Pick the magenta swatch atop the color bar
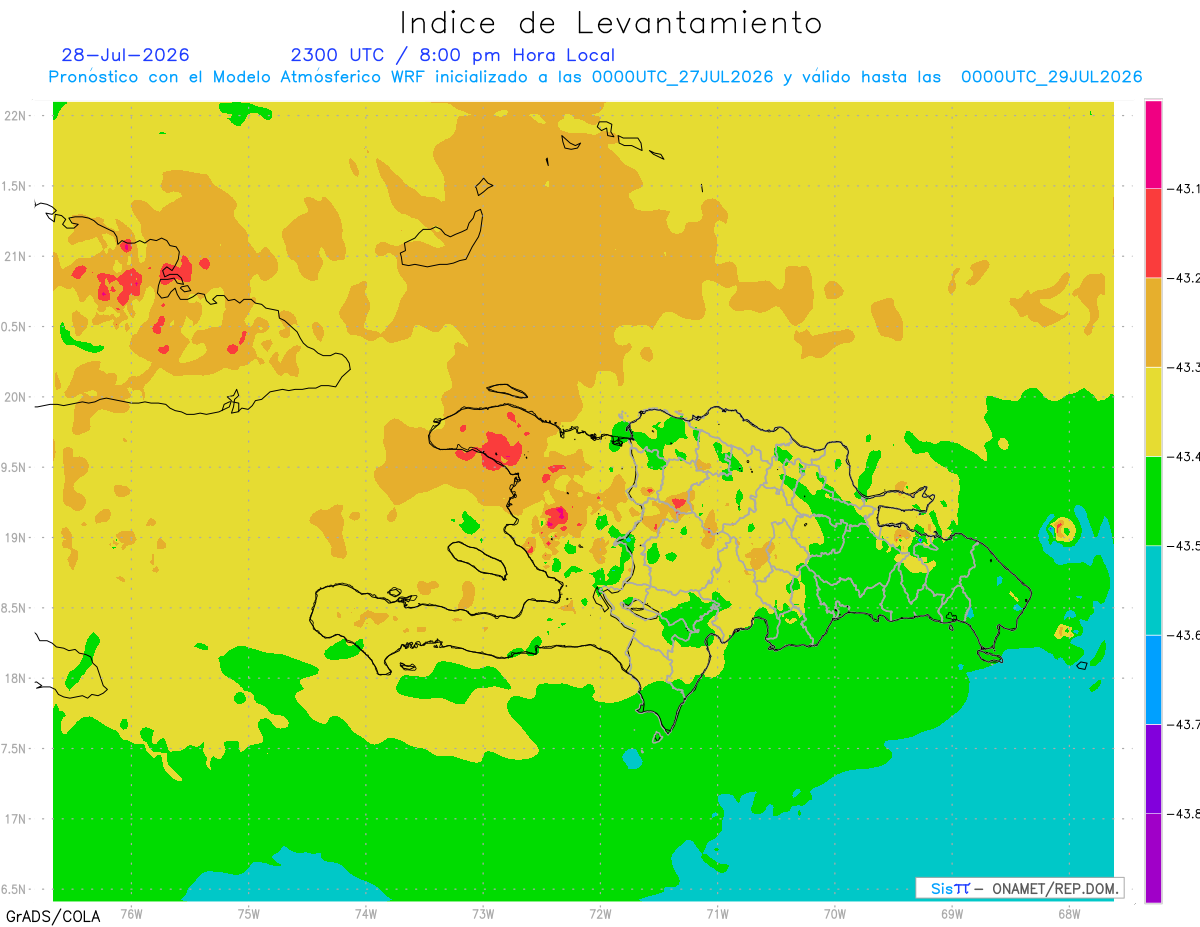 pos(1153,144)
